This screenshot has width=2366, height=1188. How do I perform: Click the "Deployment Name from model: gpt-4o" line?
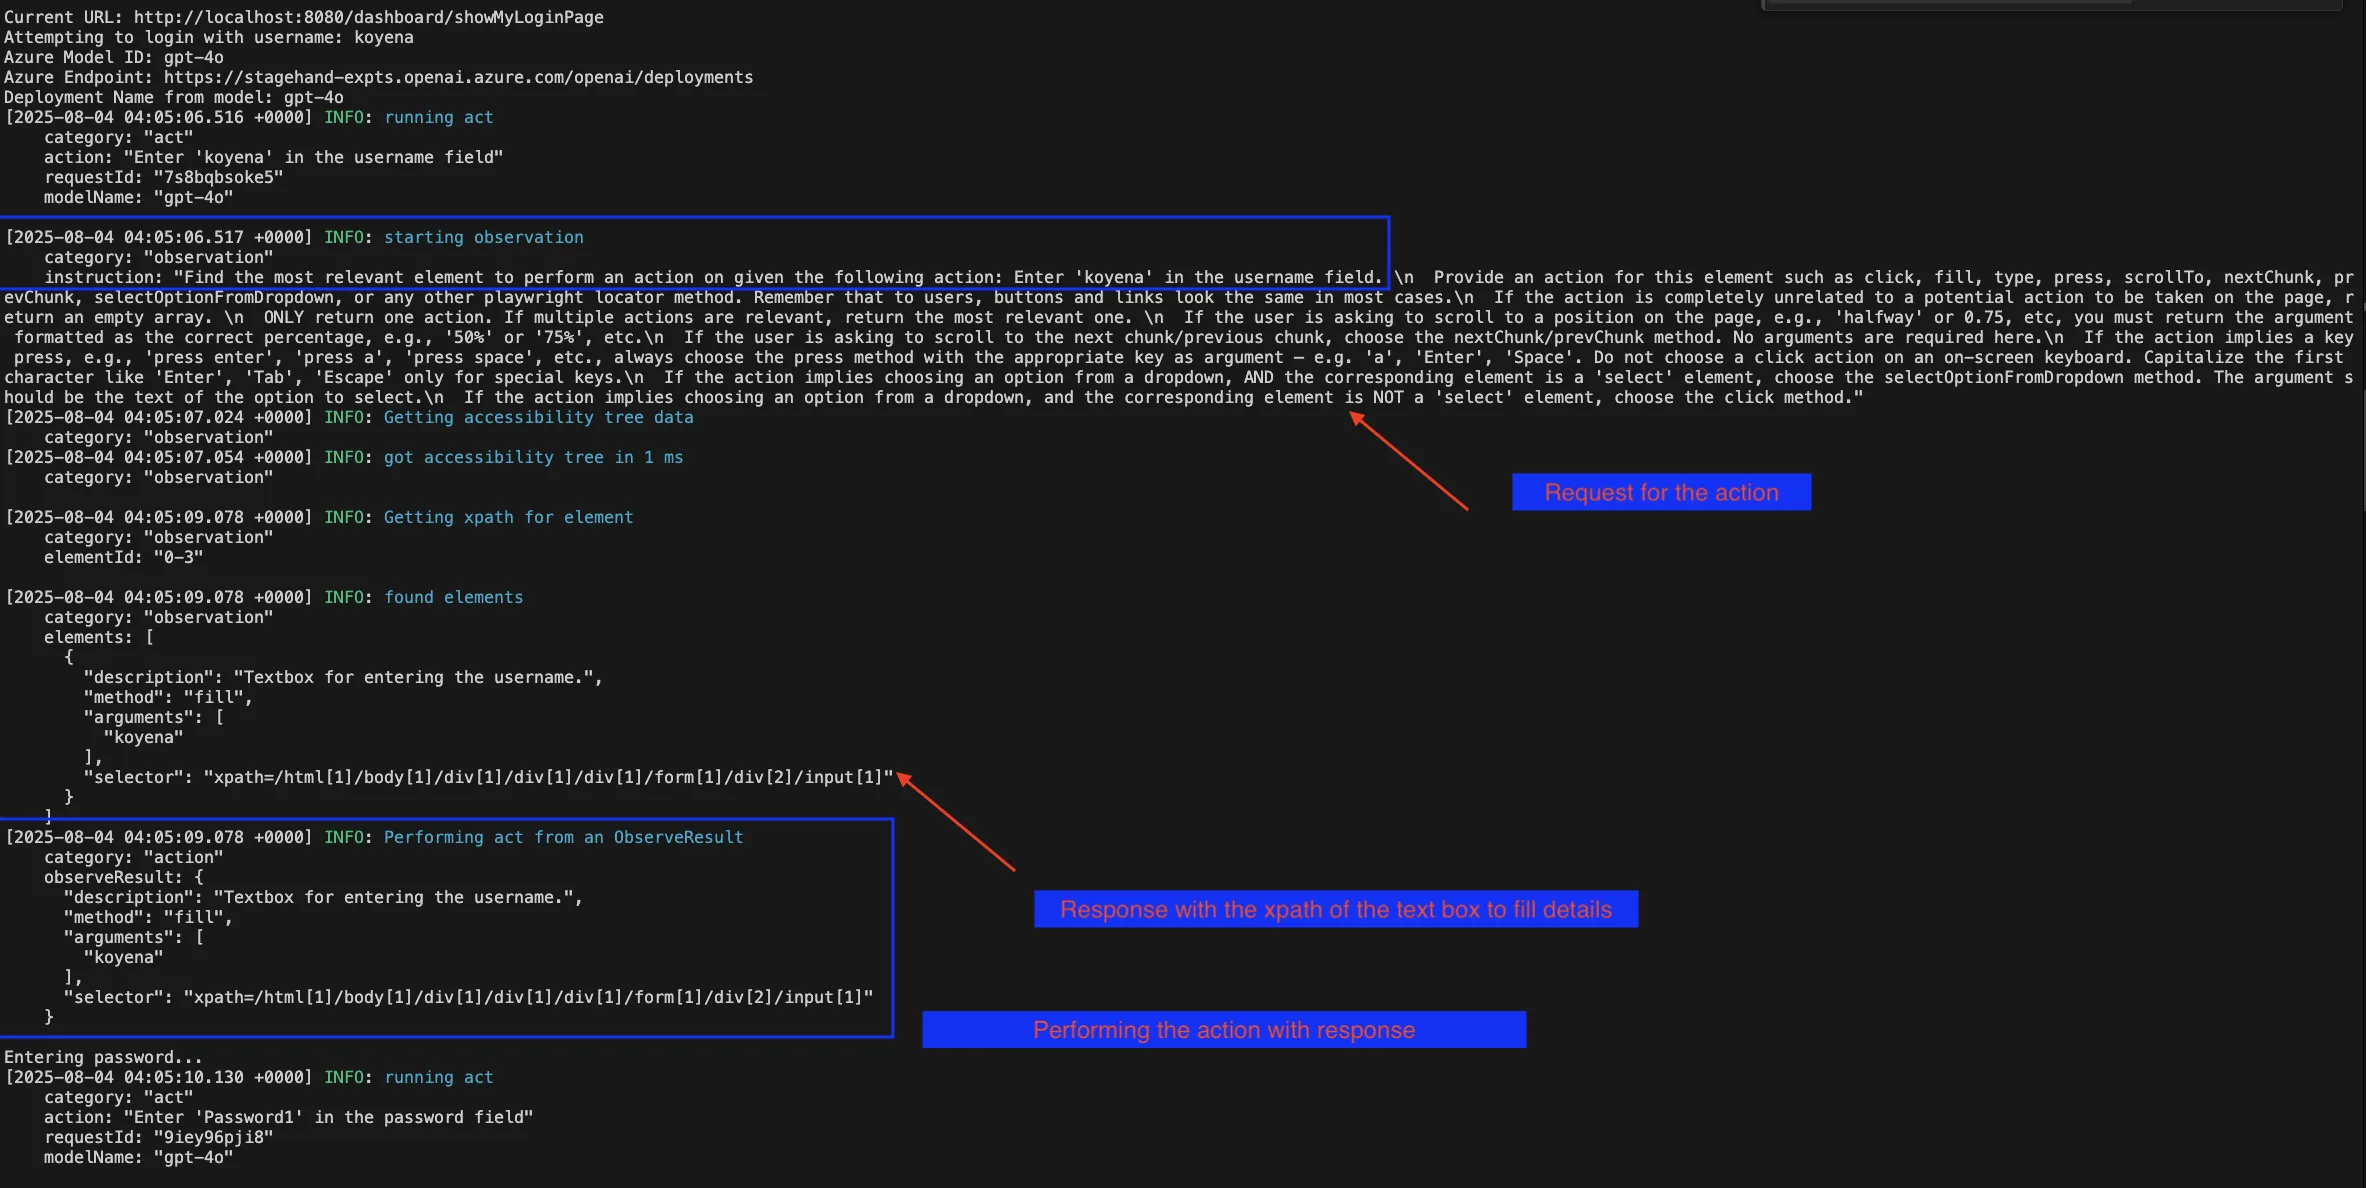pyautogui.click(x=173, y=97)
